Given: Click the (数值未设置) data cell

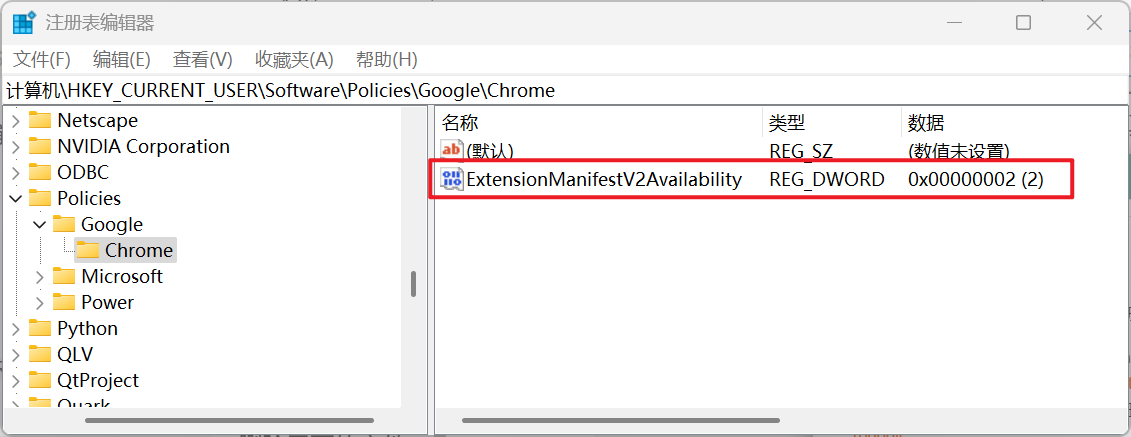Looking at the screenshot, I should 959,151.
